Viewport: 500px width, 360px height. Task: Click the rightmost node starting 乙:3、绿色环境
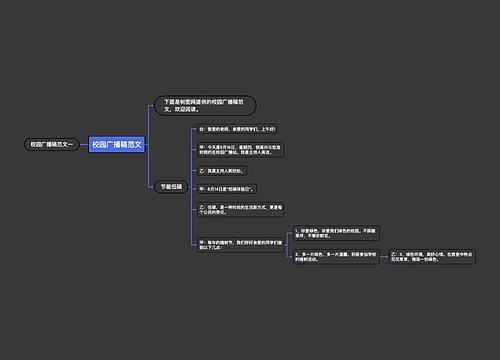pyautogui.click(x=432, y=257)
